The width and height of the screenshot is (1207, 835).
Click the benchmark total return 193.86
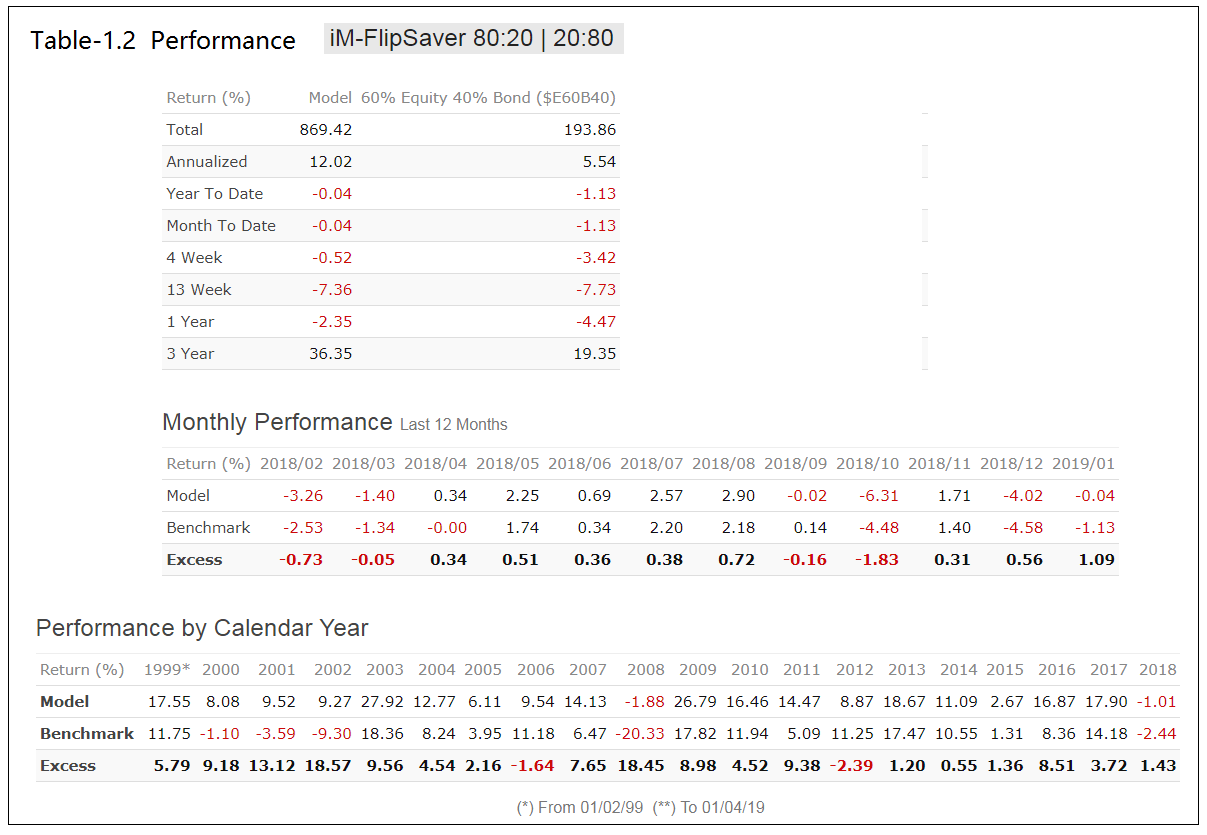coord(590,130)
